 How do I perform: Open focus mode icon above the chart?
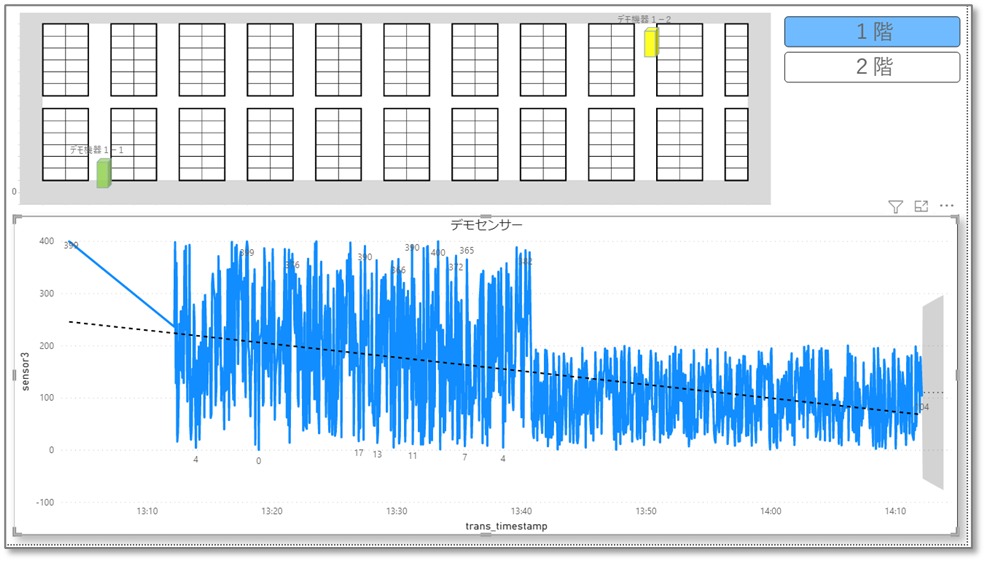[x=921, y=206]
